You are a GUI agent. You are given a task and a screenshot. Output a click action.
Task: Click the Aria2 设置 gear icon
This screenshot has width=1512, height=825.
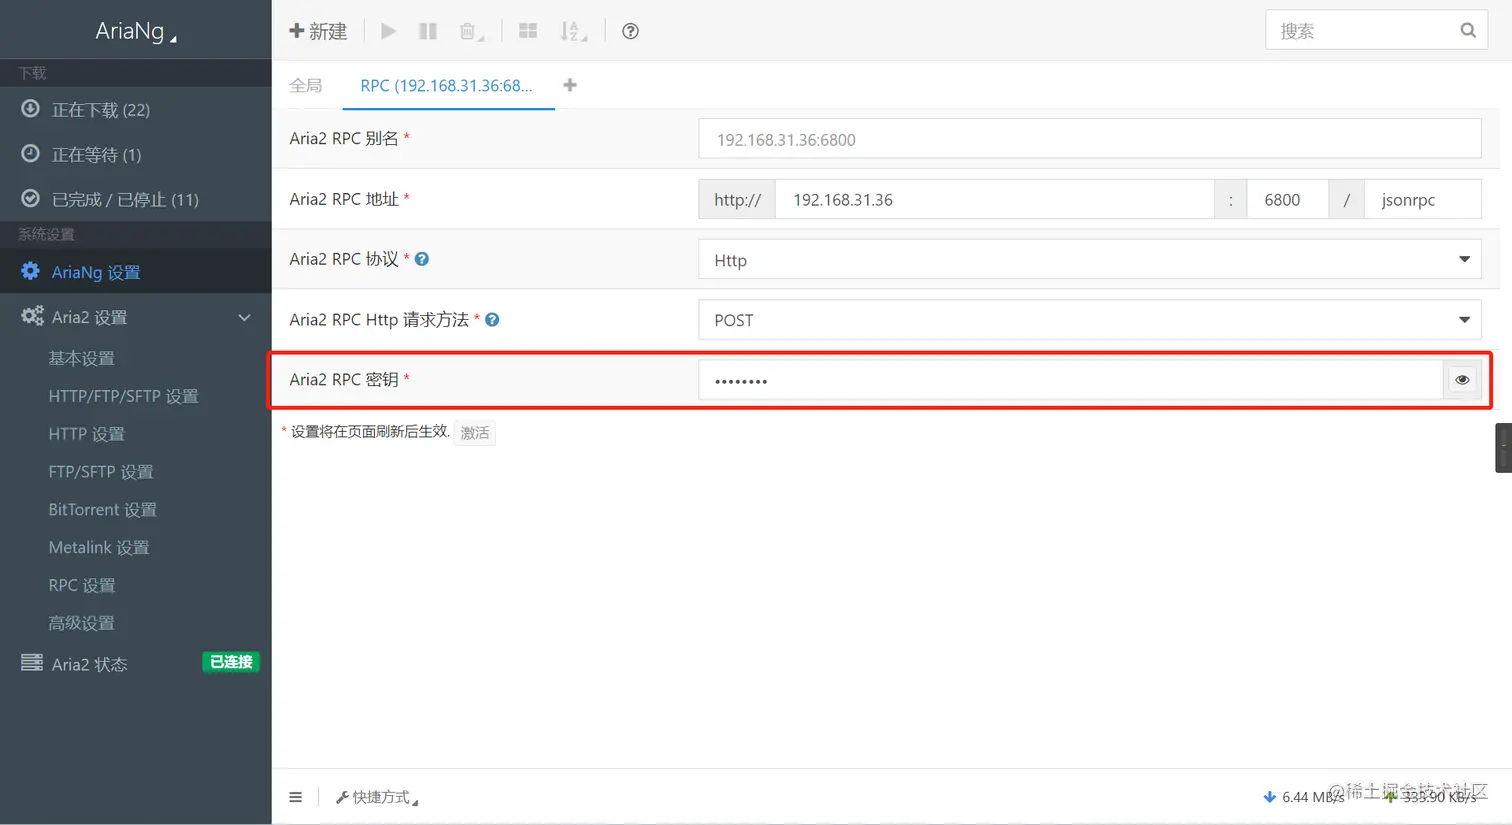[32, 316]
